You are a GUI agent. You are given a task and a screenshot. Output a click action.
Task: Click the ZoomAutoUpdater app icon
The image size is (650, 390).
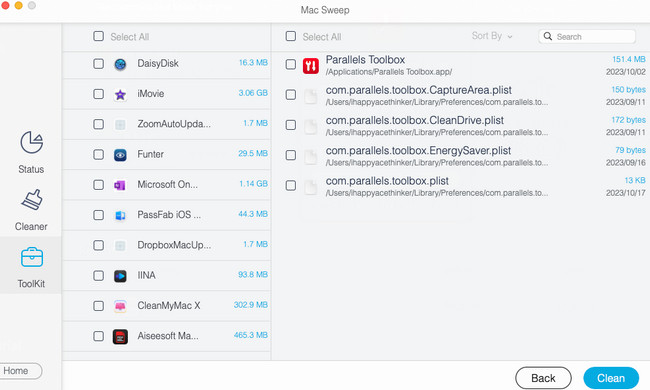[x=120, y=124]
